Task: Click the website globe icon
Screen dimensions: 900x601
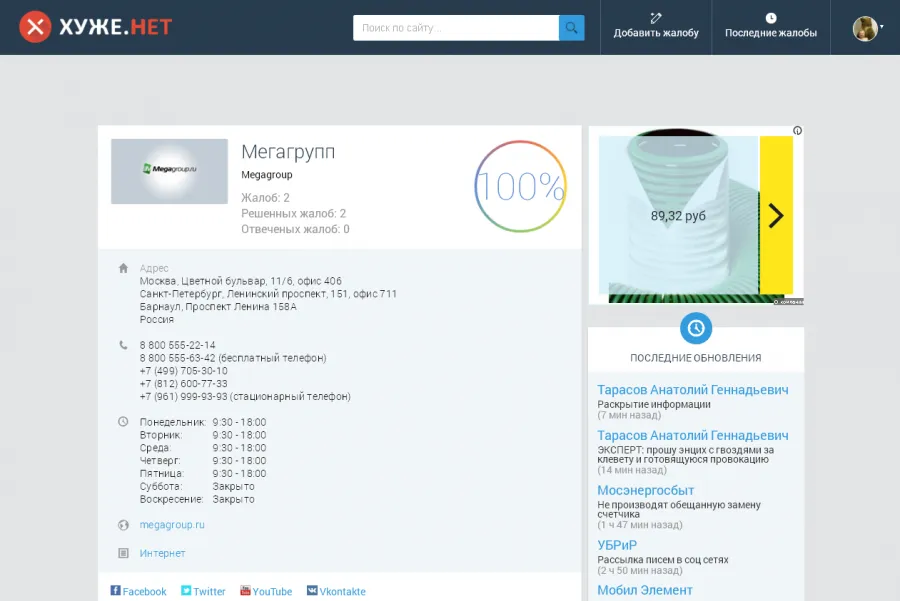Action: [x=123, y=525]
